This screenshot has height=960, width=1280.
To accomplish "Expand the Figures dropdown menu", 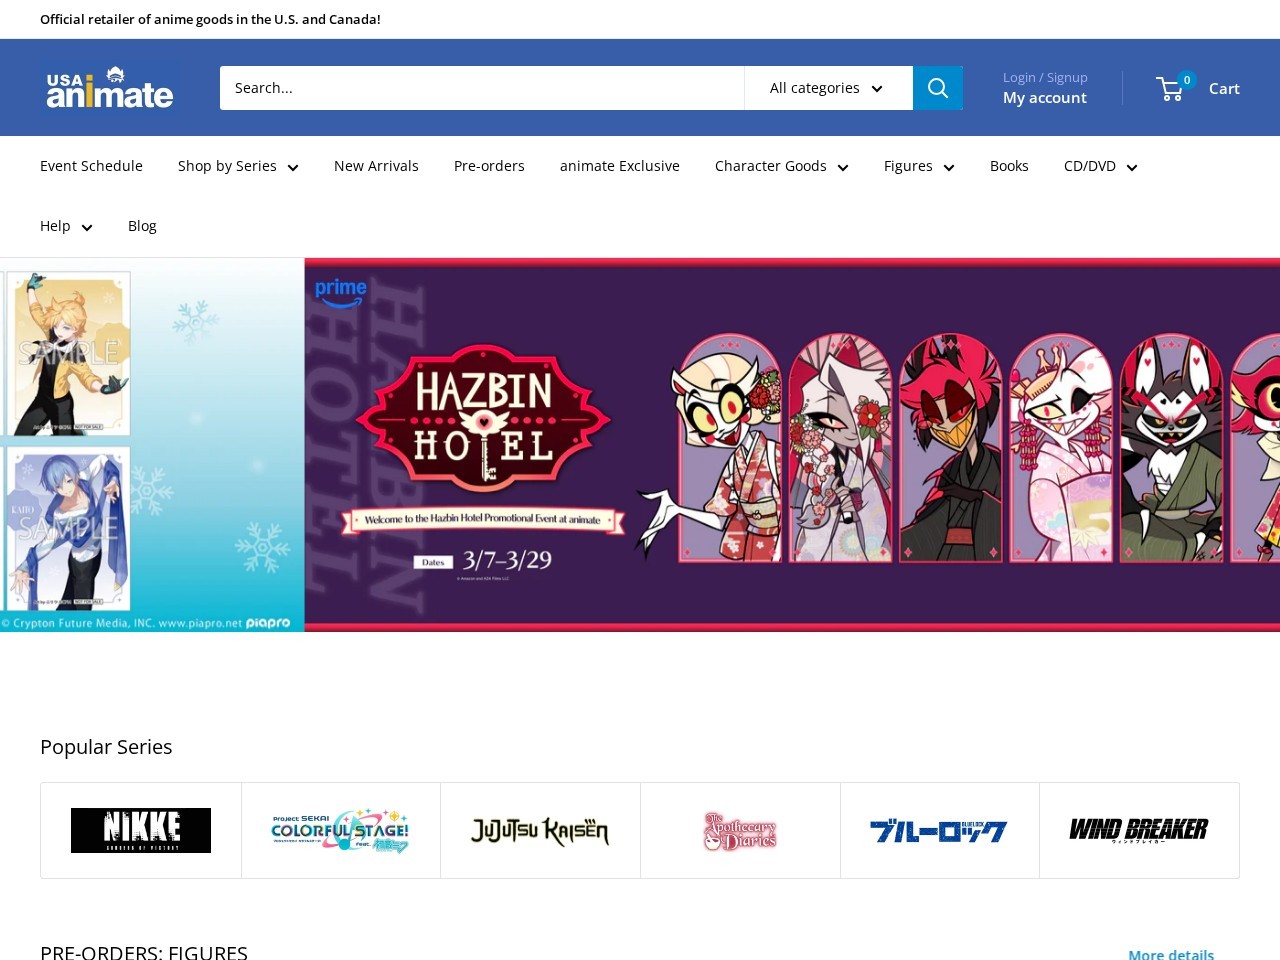I will tap(918, 166).
